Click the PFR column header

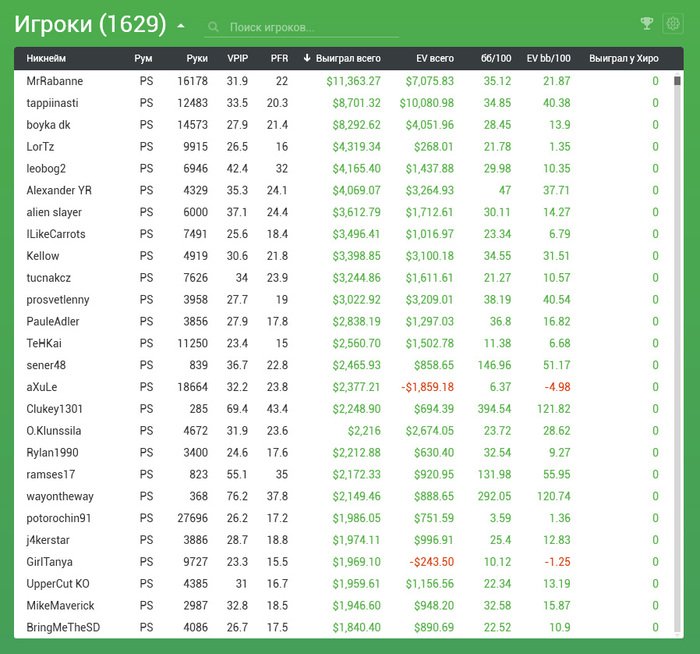(x=279, y=59)
